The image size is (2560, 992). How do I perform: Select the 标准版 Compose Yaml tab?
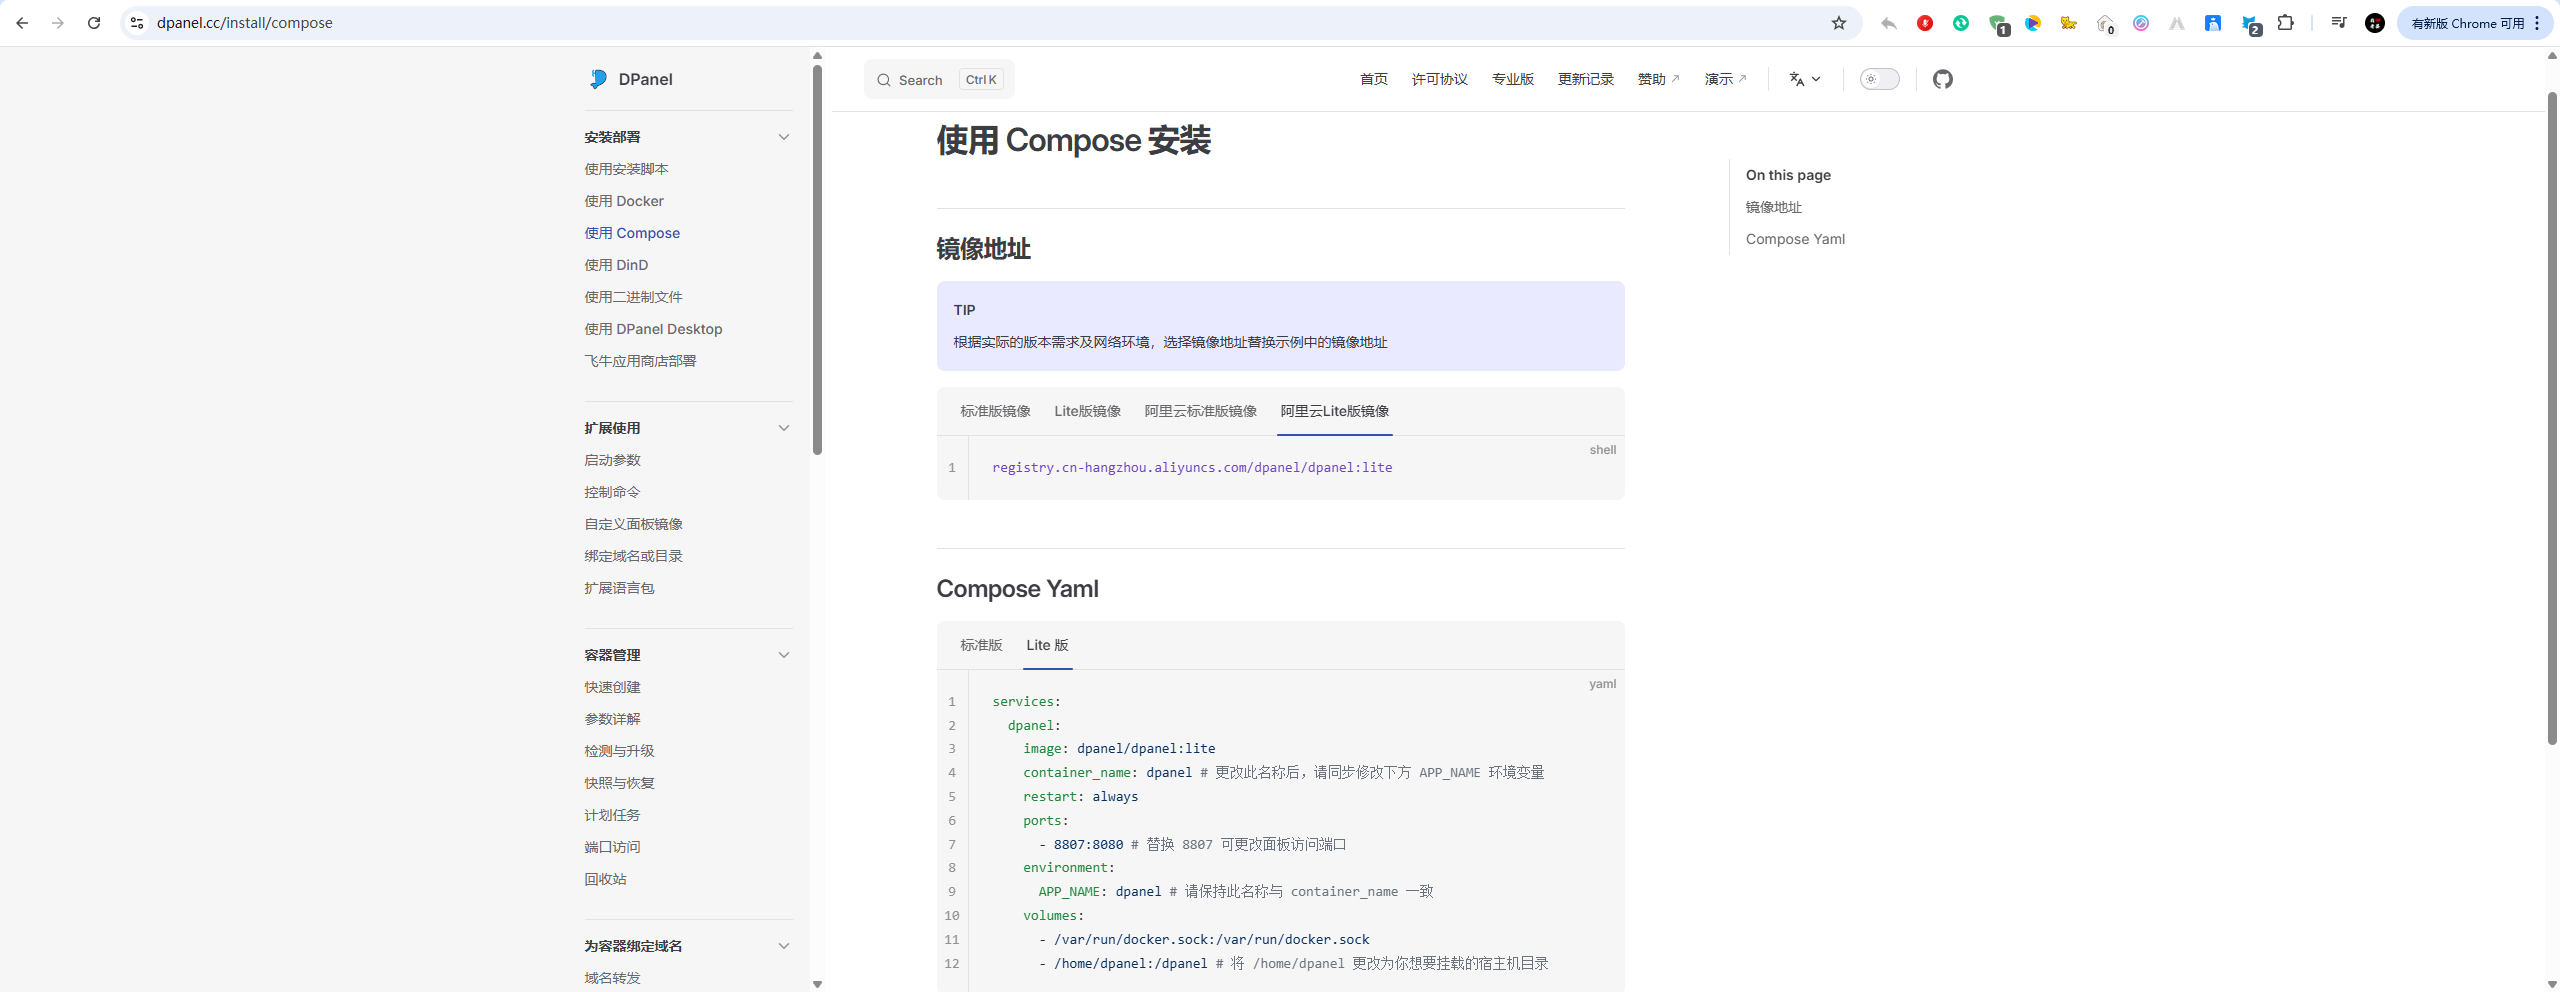pos(981,645)
